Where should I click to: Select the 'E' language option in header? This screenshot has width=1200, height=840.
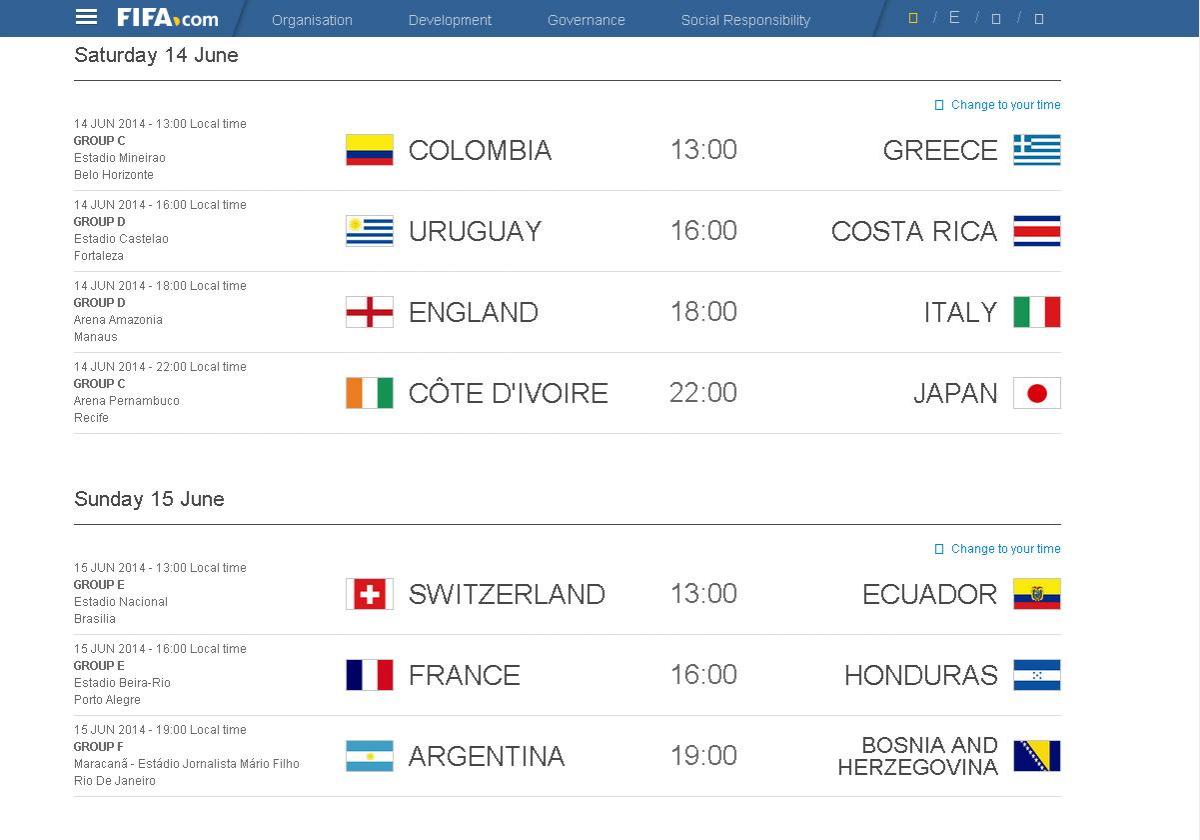[x=954, y=18]
